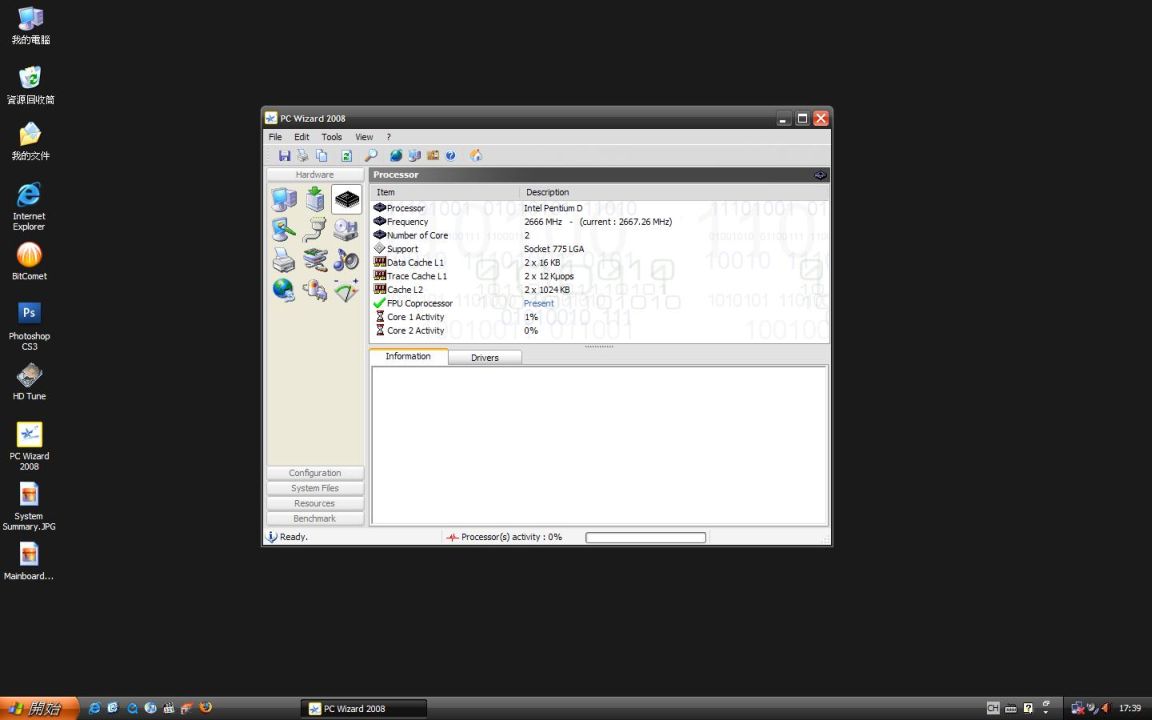Select the Core 1 Activity row
Viewport: 1152px width, 720px height.
(599, 317)
